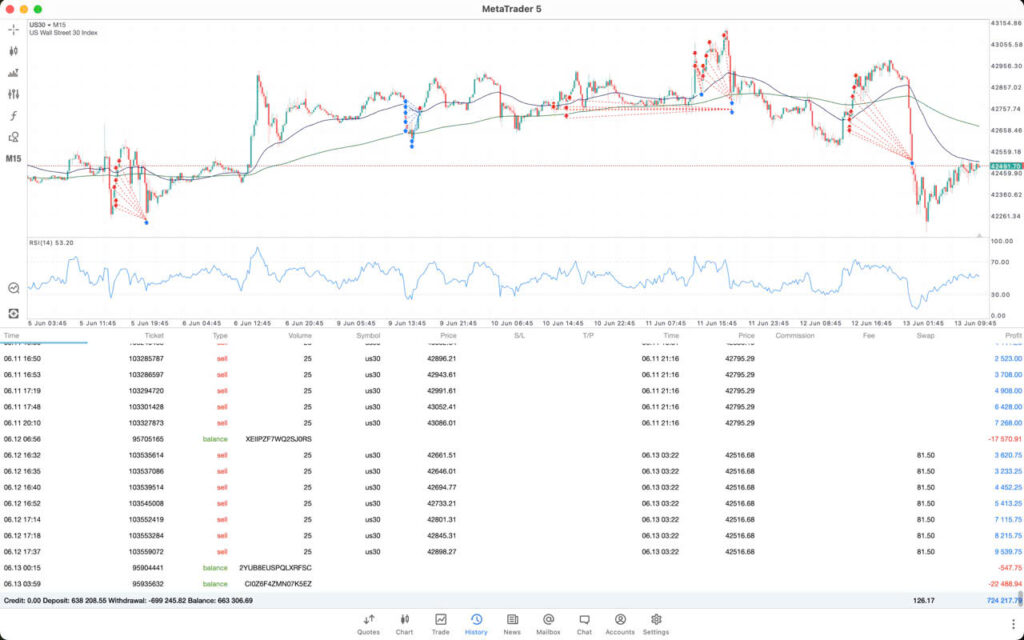Select the crosshair cursor tool
Screen dimensions: 1024x640
[13, 29]
